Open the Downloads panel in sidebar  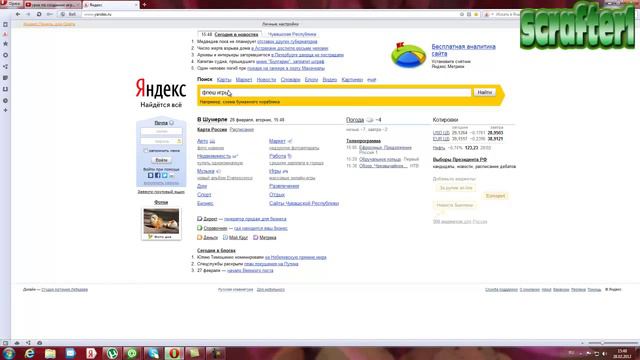coord(5,89)
